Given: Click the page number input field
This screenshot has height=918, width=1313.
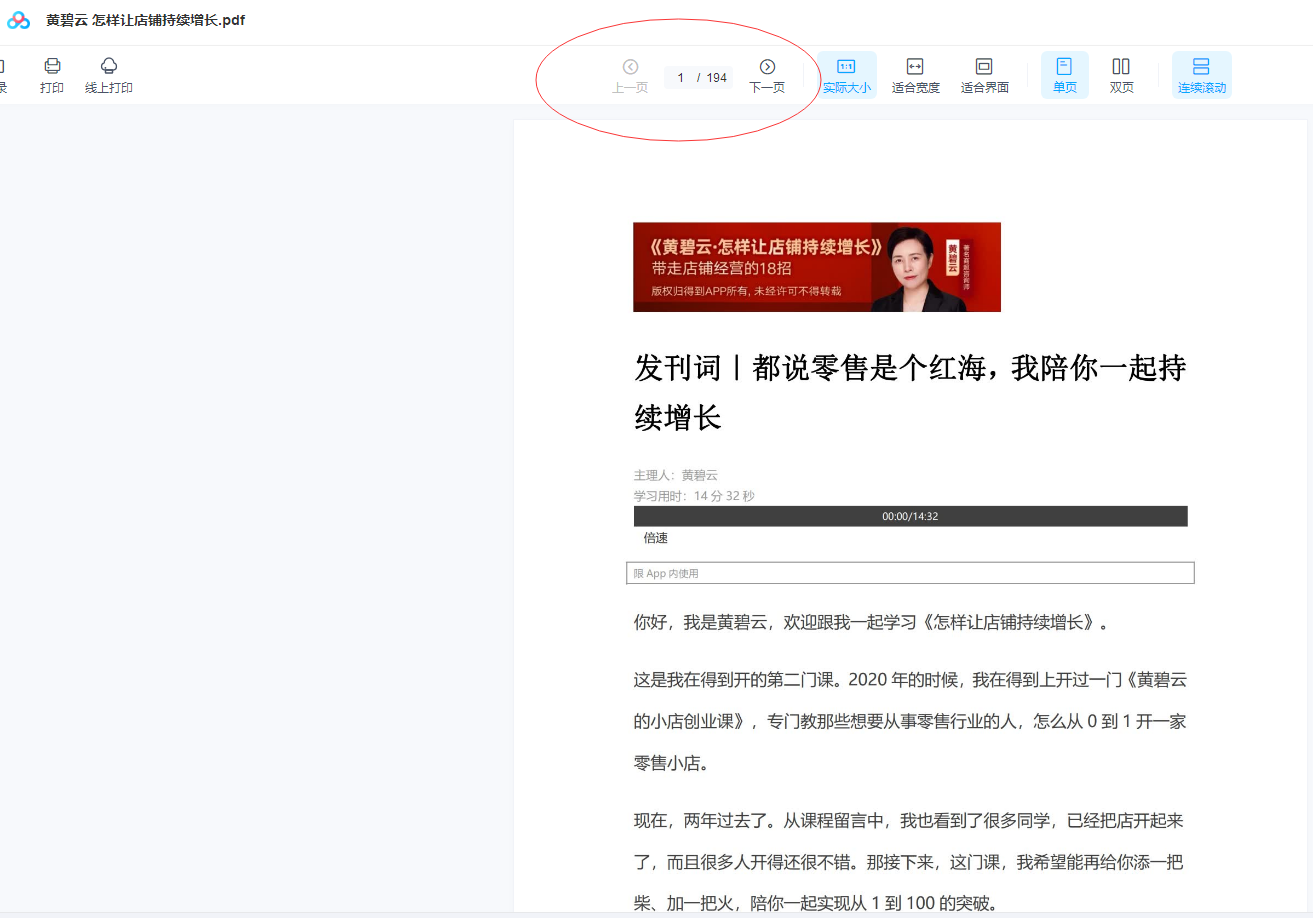Looking at the screenshot, I should (x=681, y=78).
